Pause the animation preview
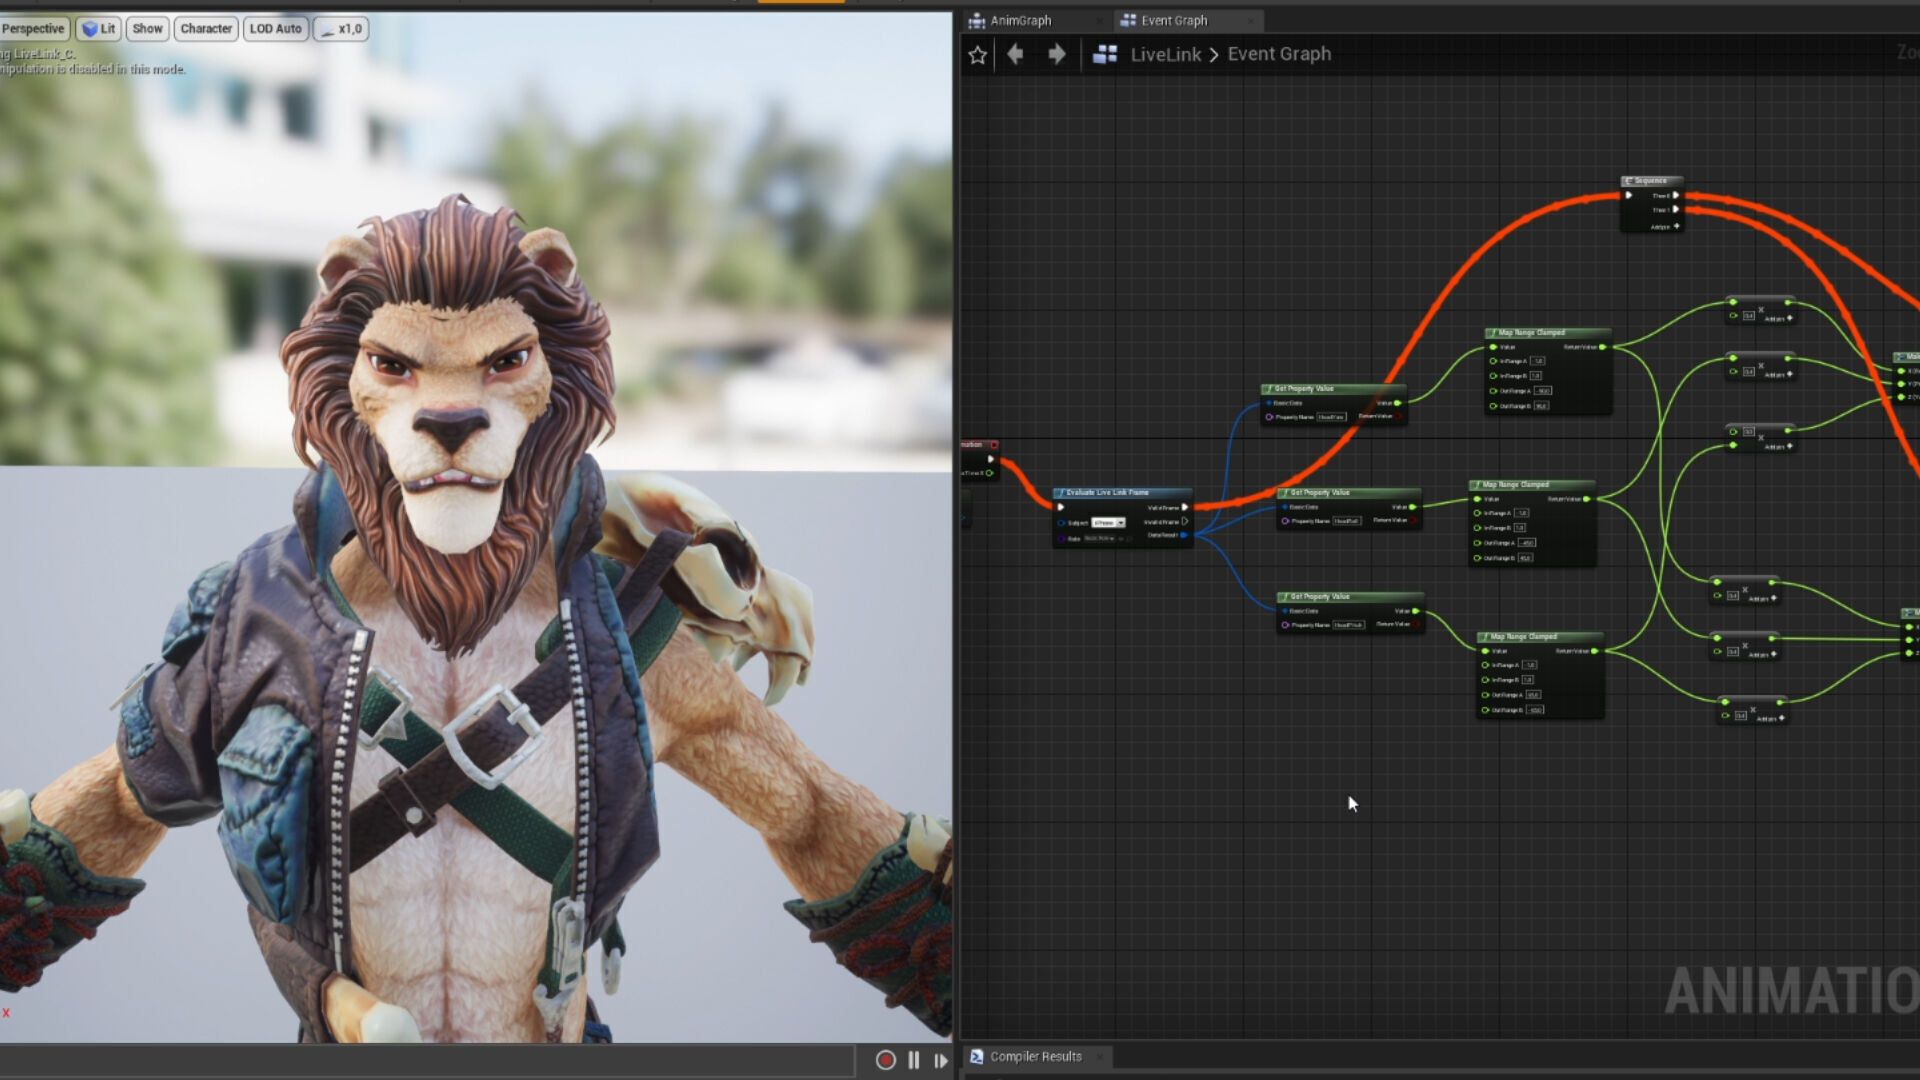 tap(913, 1060)
